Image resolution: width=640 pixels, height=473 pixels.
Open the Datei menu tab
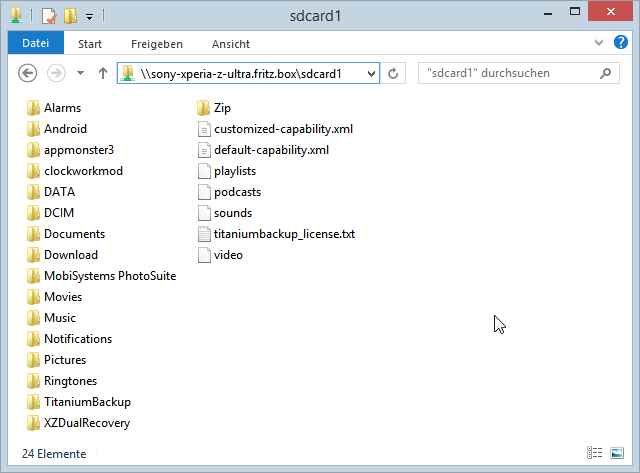click(x=36, y=43)
